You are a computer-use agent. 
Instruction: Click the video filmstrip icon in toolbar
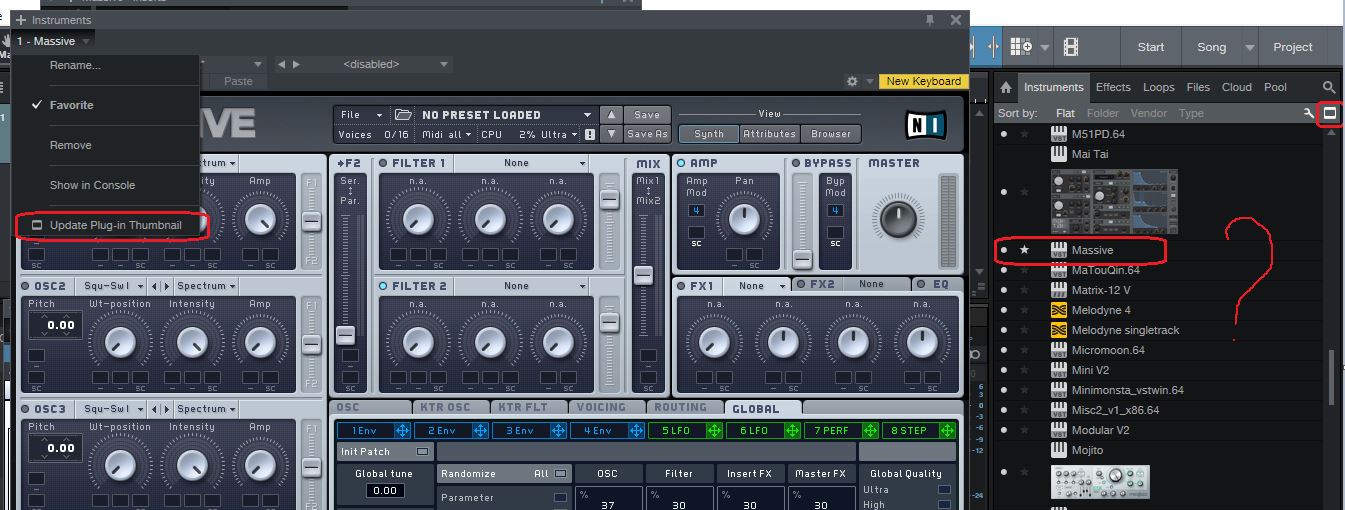(x=1071, y=47)
